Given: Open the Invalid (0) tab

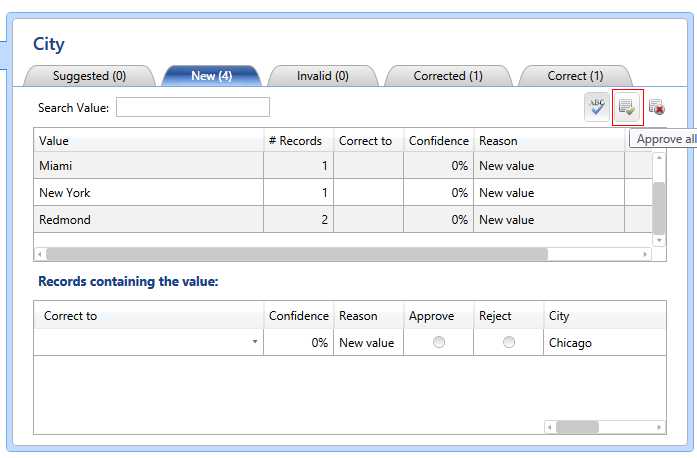Looking at the screenshot, I should [x=323, y=76].
